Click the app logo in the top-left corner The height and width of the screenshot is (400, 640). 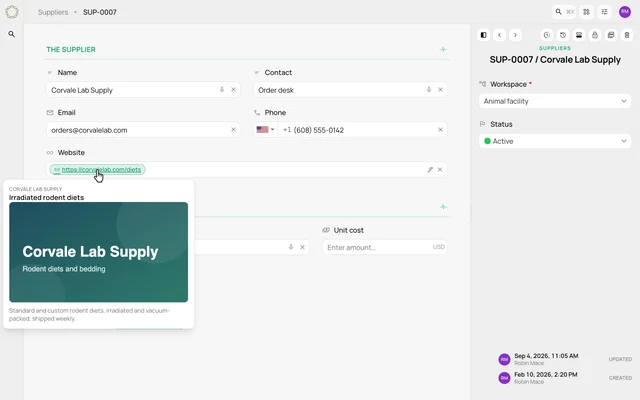12,12
